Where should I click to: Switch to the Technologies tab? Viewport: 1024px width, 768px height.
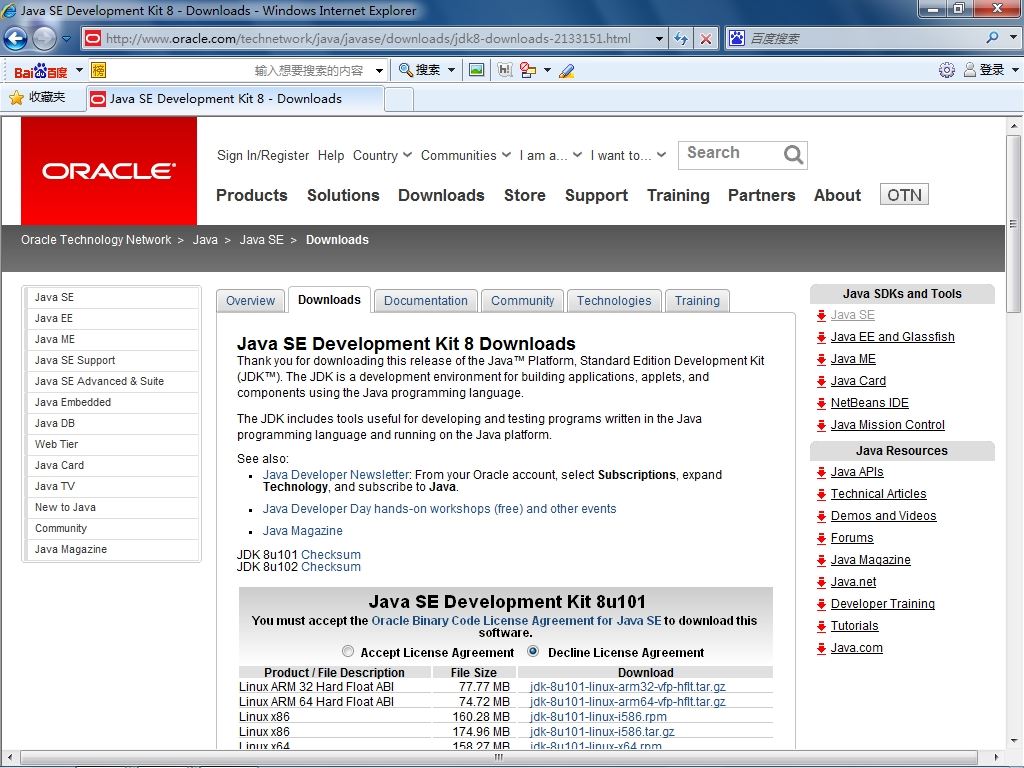[x=614, y=300]
